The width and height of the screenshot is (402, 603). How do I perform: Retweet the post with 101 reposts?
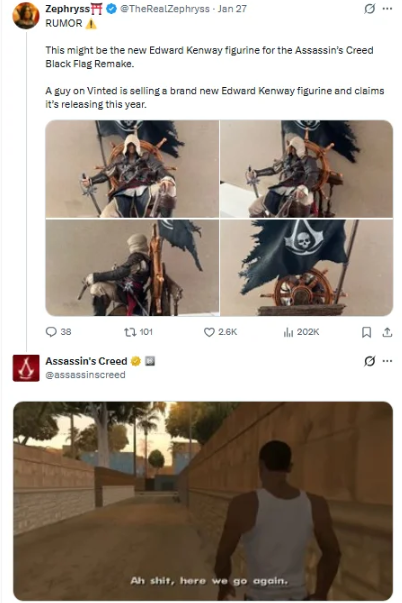point(129,332)
